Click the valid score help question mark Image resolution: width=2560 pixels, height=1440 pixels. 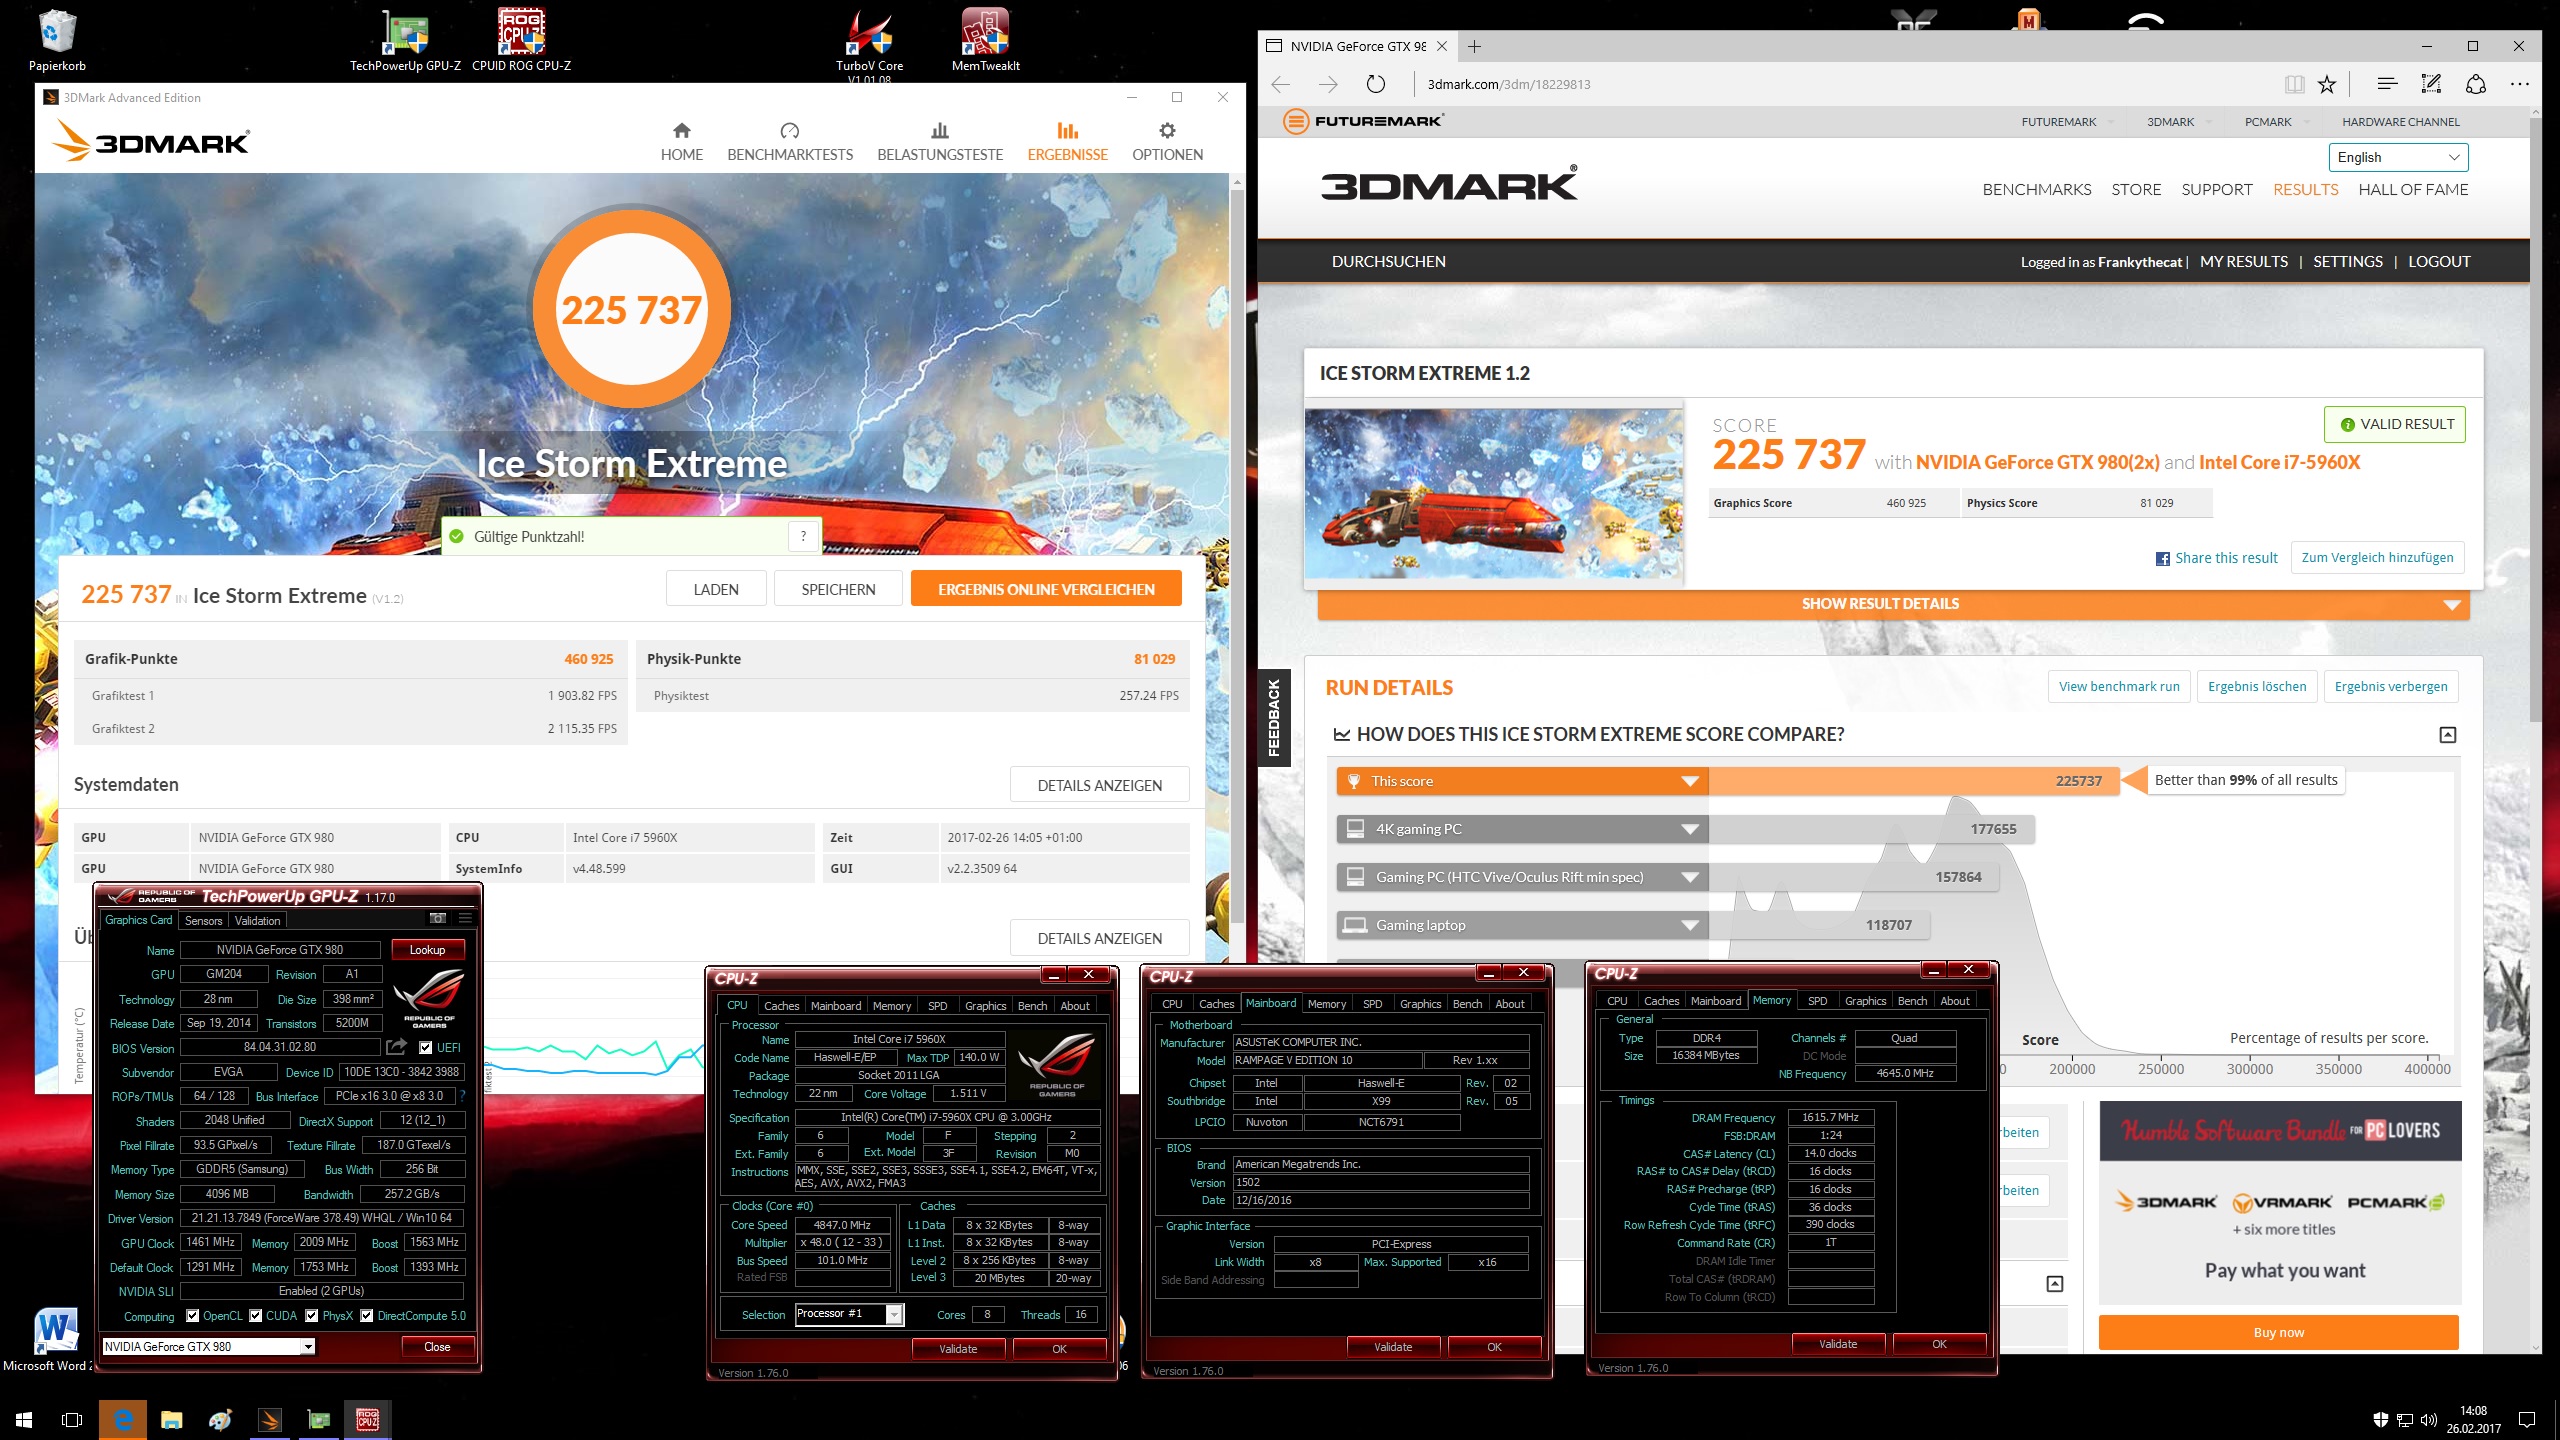tap(803, 536)
